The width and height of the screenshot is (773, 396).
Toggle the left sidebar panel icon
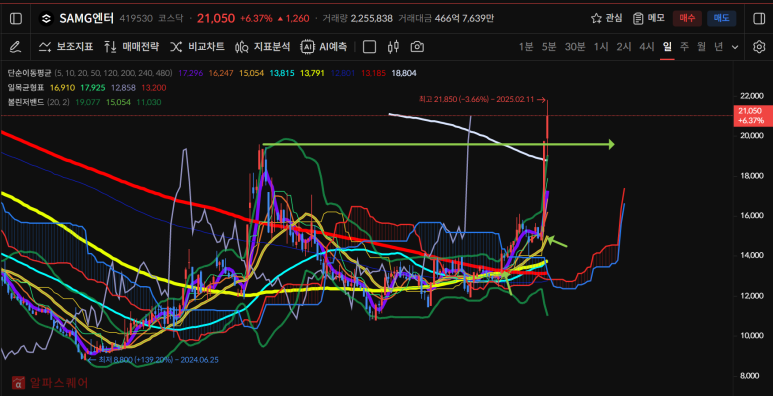(x=16, y=19)
